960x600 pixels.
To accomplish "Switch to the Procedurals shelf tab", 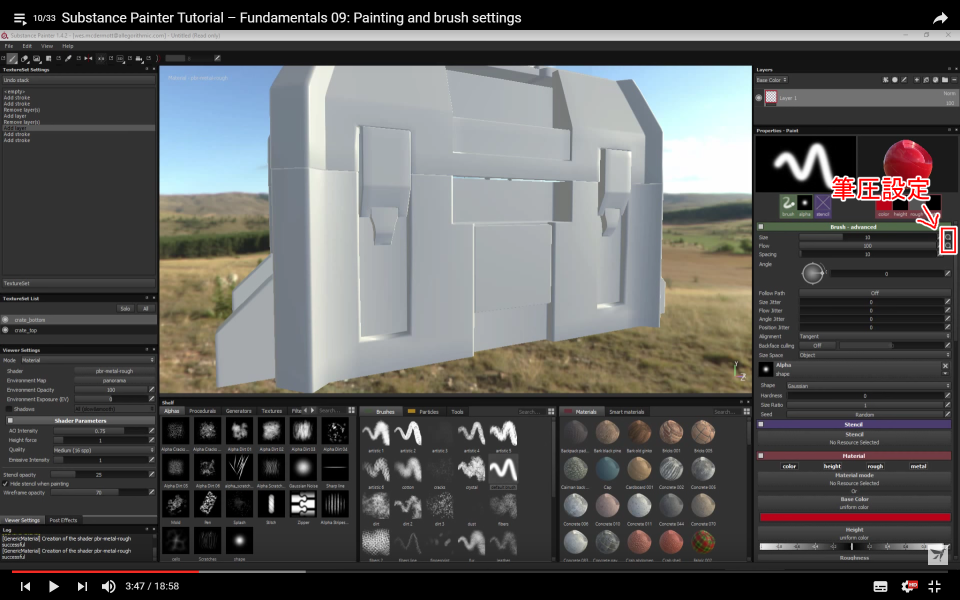I will pos(203,411).
